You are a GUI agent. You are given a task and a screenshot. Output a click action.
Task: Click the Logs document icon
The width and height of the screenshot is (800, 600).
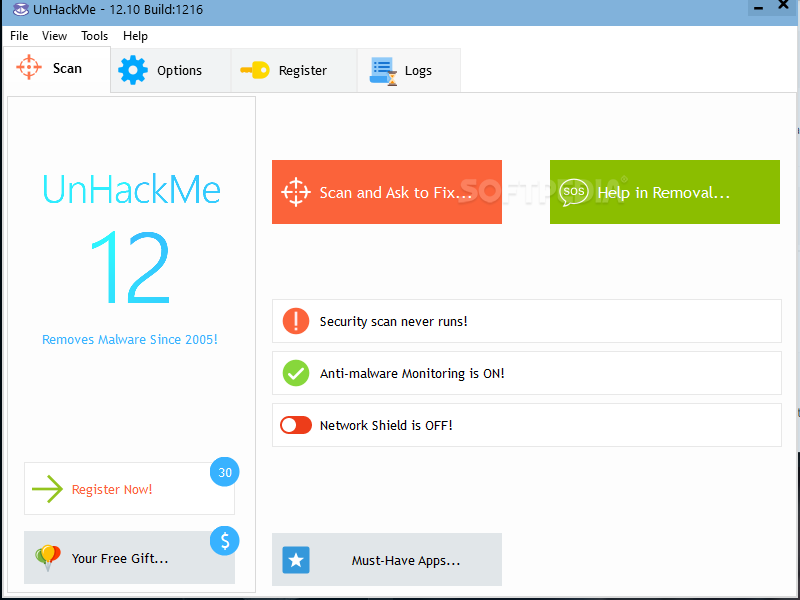pos(383,71)
